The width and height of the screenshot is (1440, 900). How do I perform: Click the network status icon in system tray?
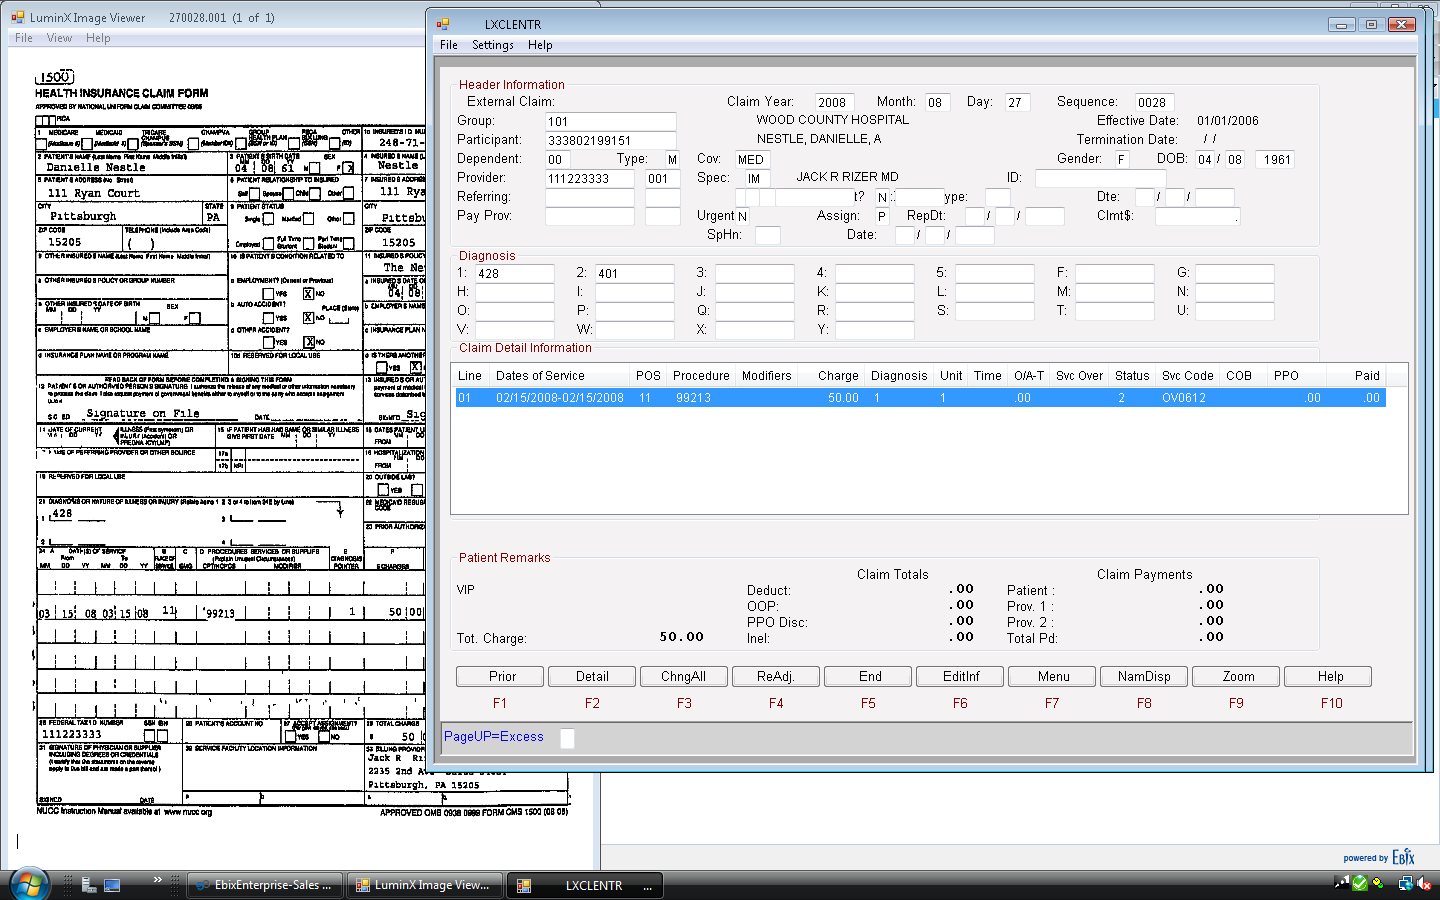point(1404,884)
